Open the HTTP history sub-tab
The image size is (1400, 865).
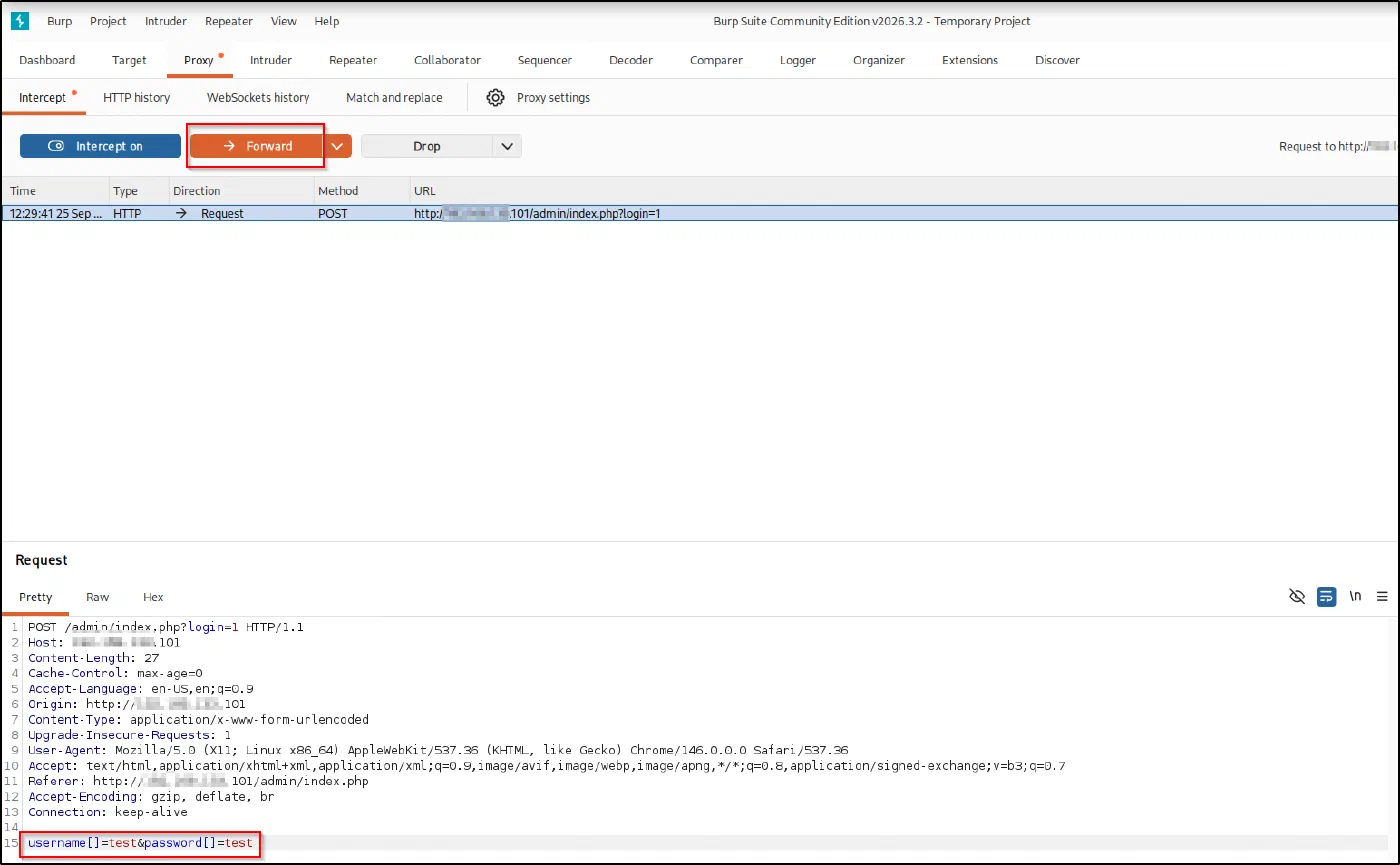[137, 97]
